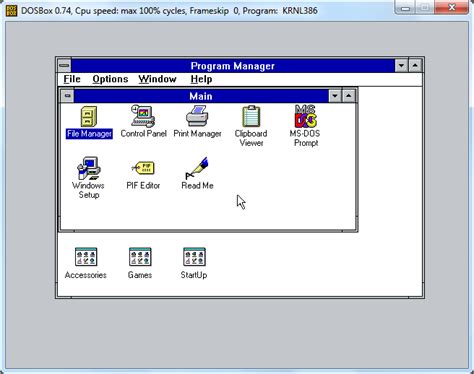Viewport: 474px width, 374px height.
Task: Click the 'Windows Setup' label text
Action: (x=88, y=190)
